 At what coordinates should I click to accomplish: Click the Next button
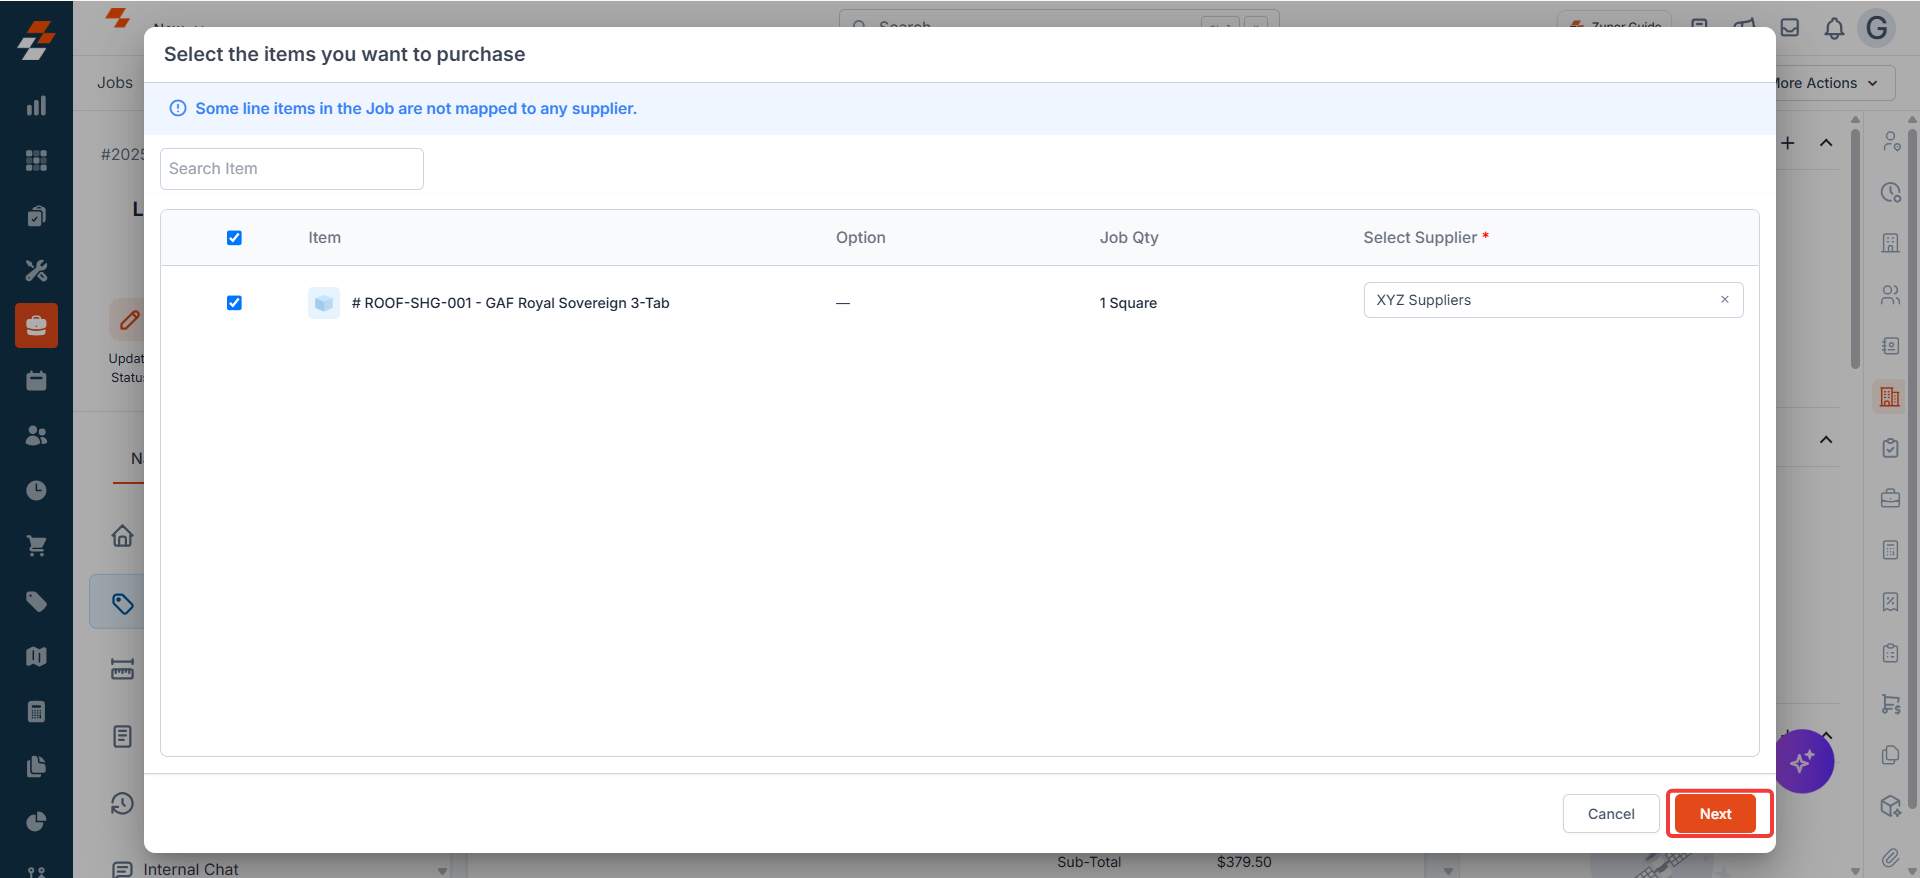click(x=1715, y=814)
